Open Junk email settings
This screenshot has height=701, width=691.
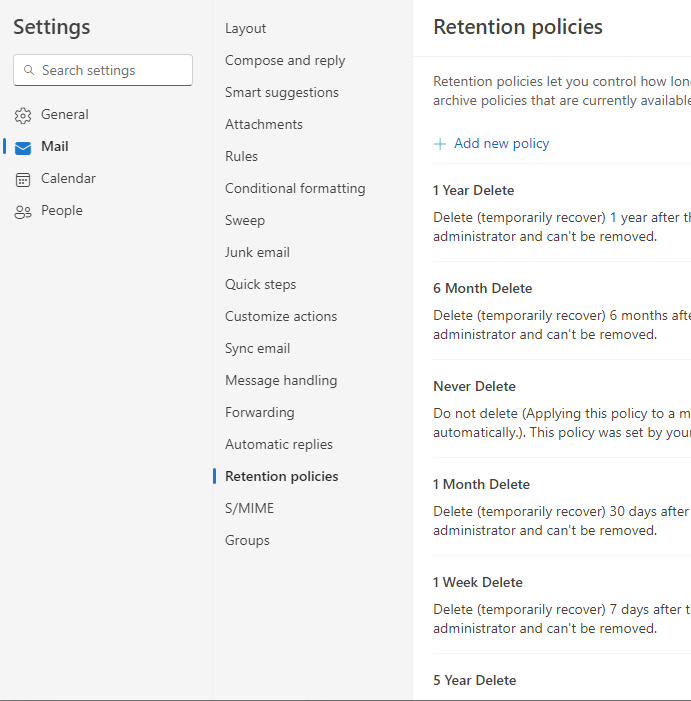click(x=257, y=253)
